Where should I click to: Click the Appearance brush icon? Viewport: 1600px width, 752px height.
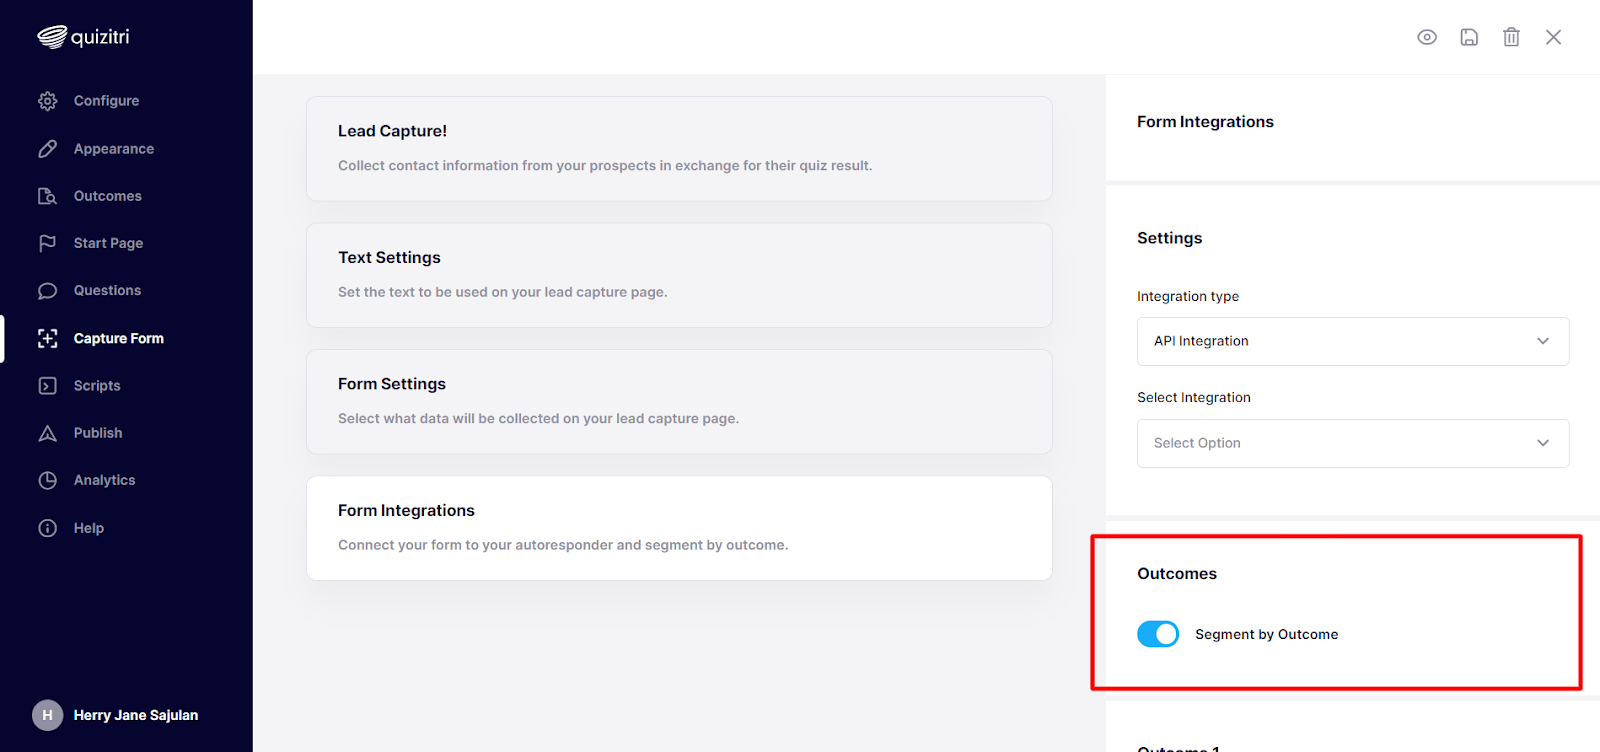point(47,149)
